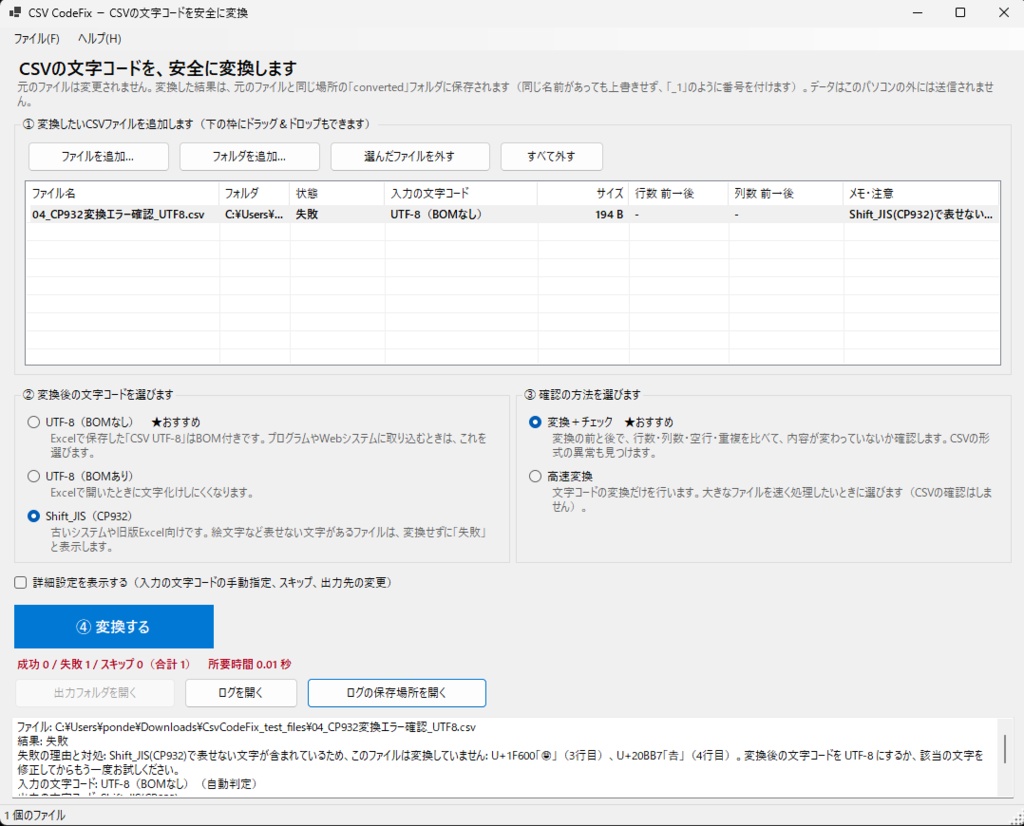Sort by ファイル名 column header
This screenshot has height=826, width=1024.
[x=122, y=193]
